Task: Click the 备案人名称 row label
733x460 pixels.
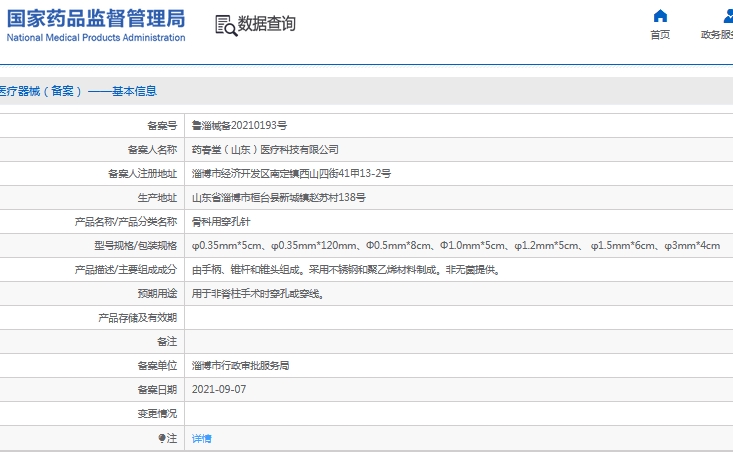Action: pyautogui.click(x=152, y=150)
